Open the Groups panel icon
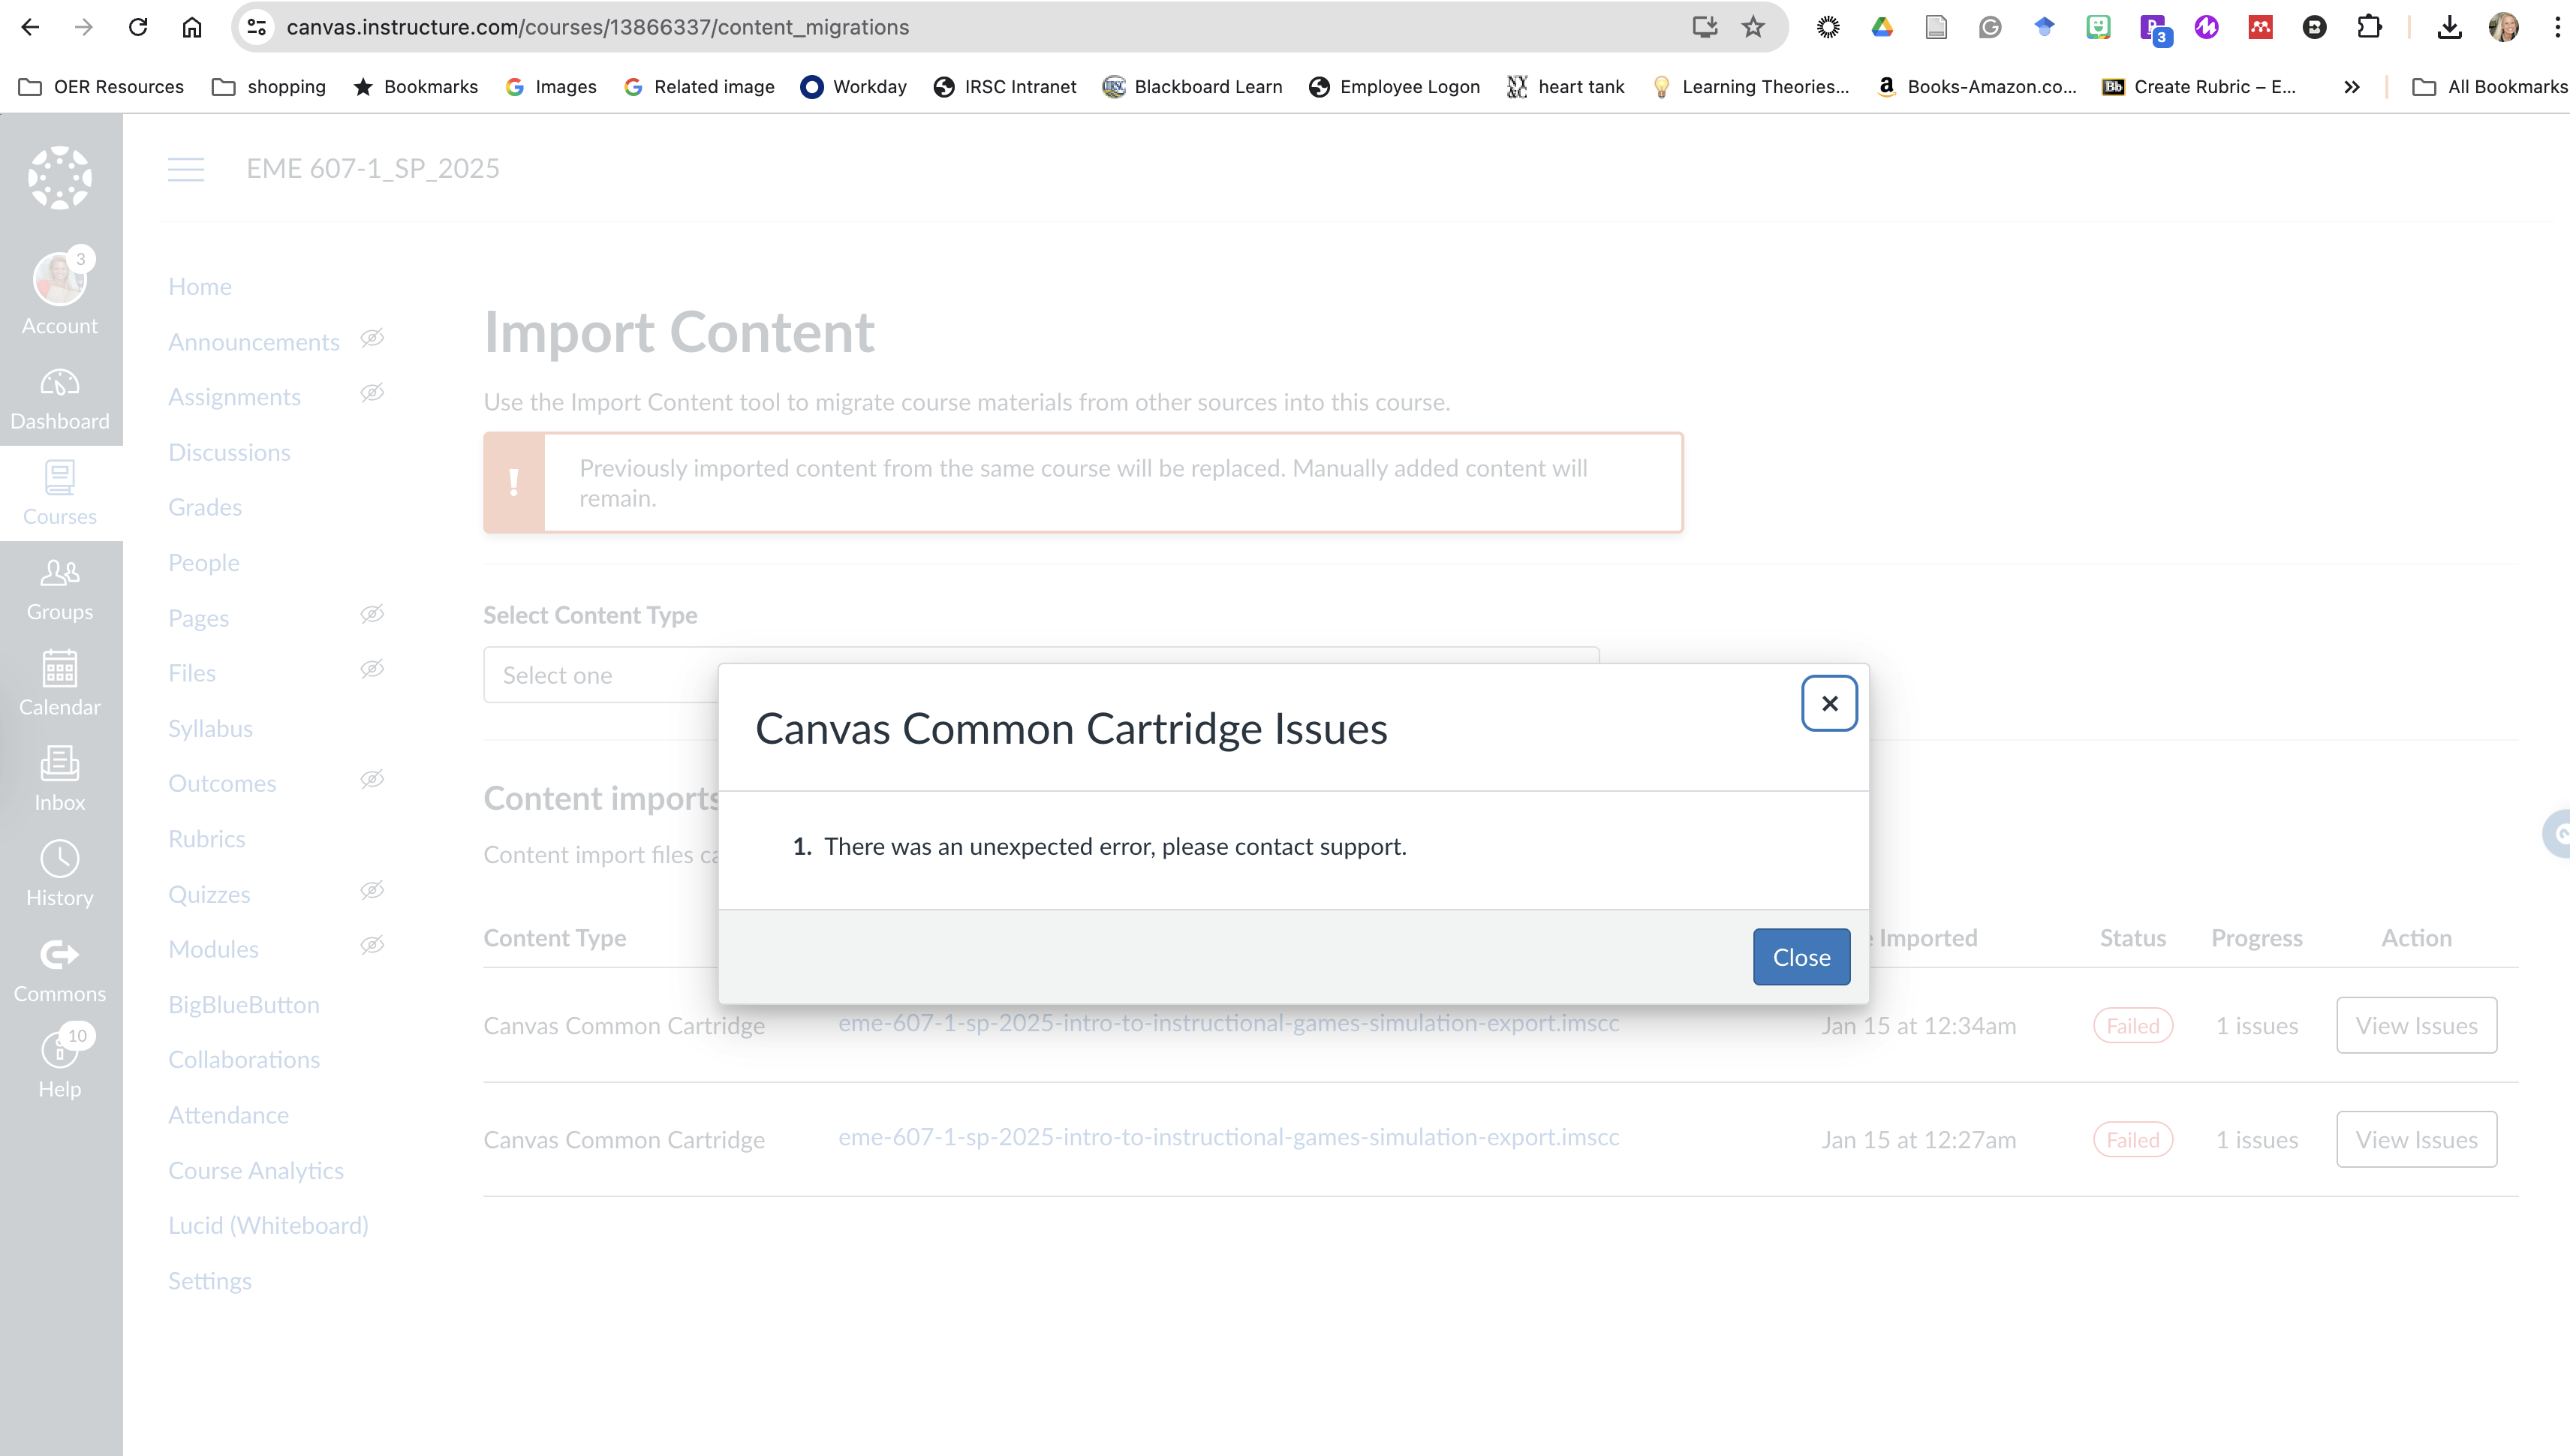 (60, 588)
